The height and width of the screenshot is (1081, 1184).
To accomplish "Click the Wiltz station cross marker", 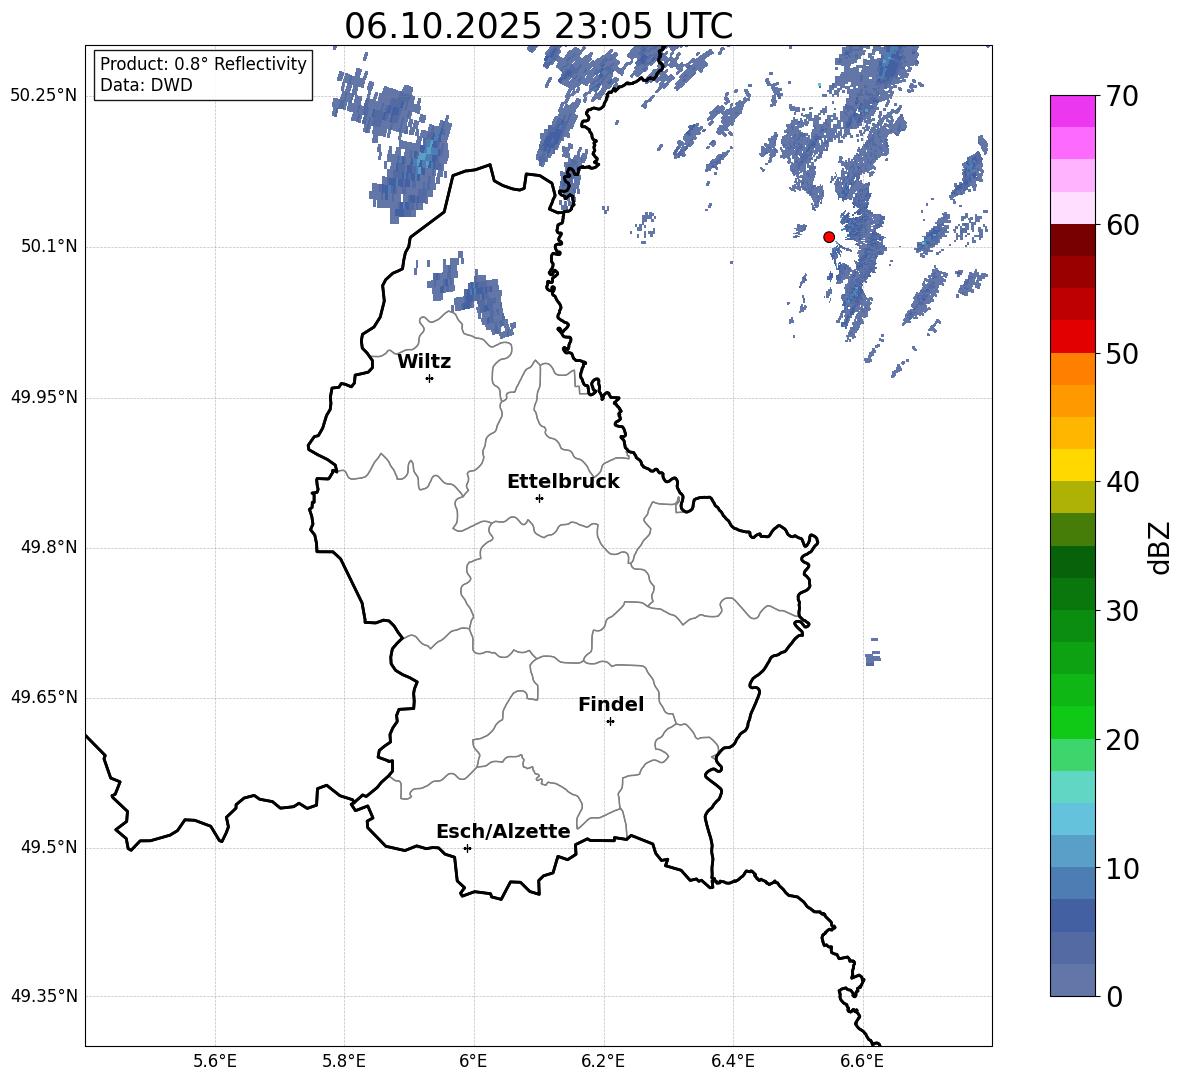I will [x=430, y=378].
